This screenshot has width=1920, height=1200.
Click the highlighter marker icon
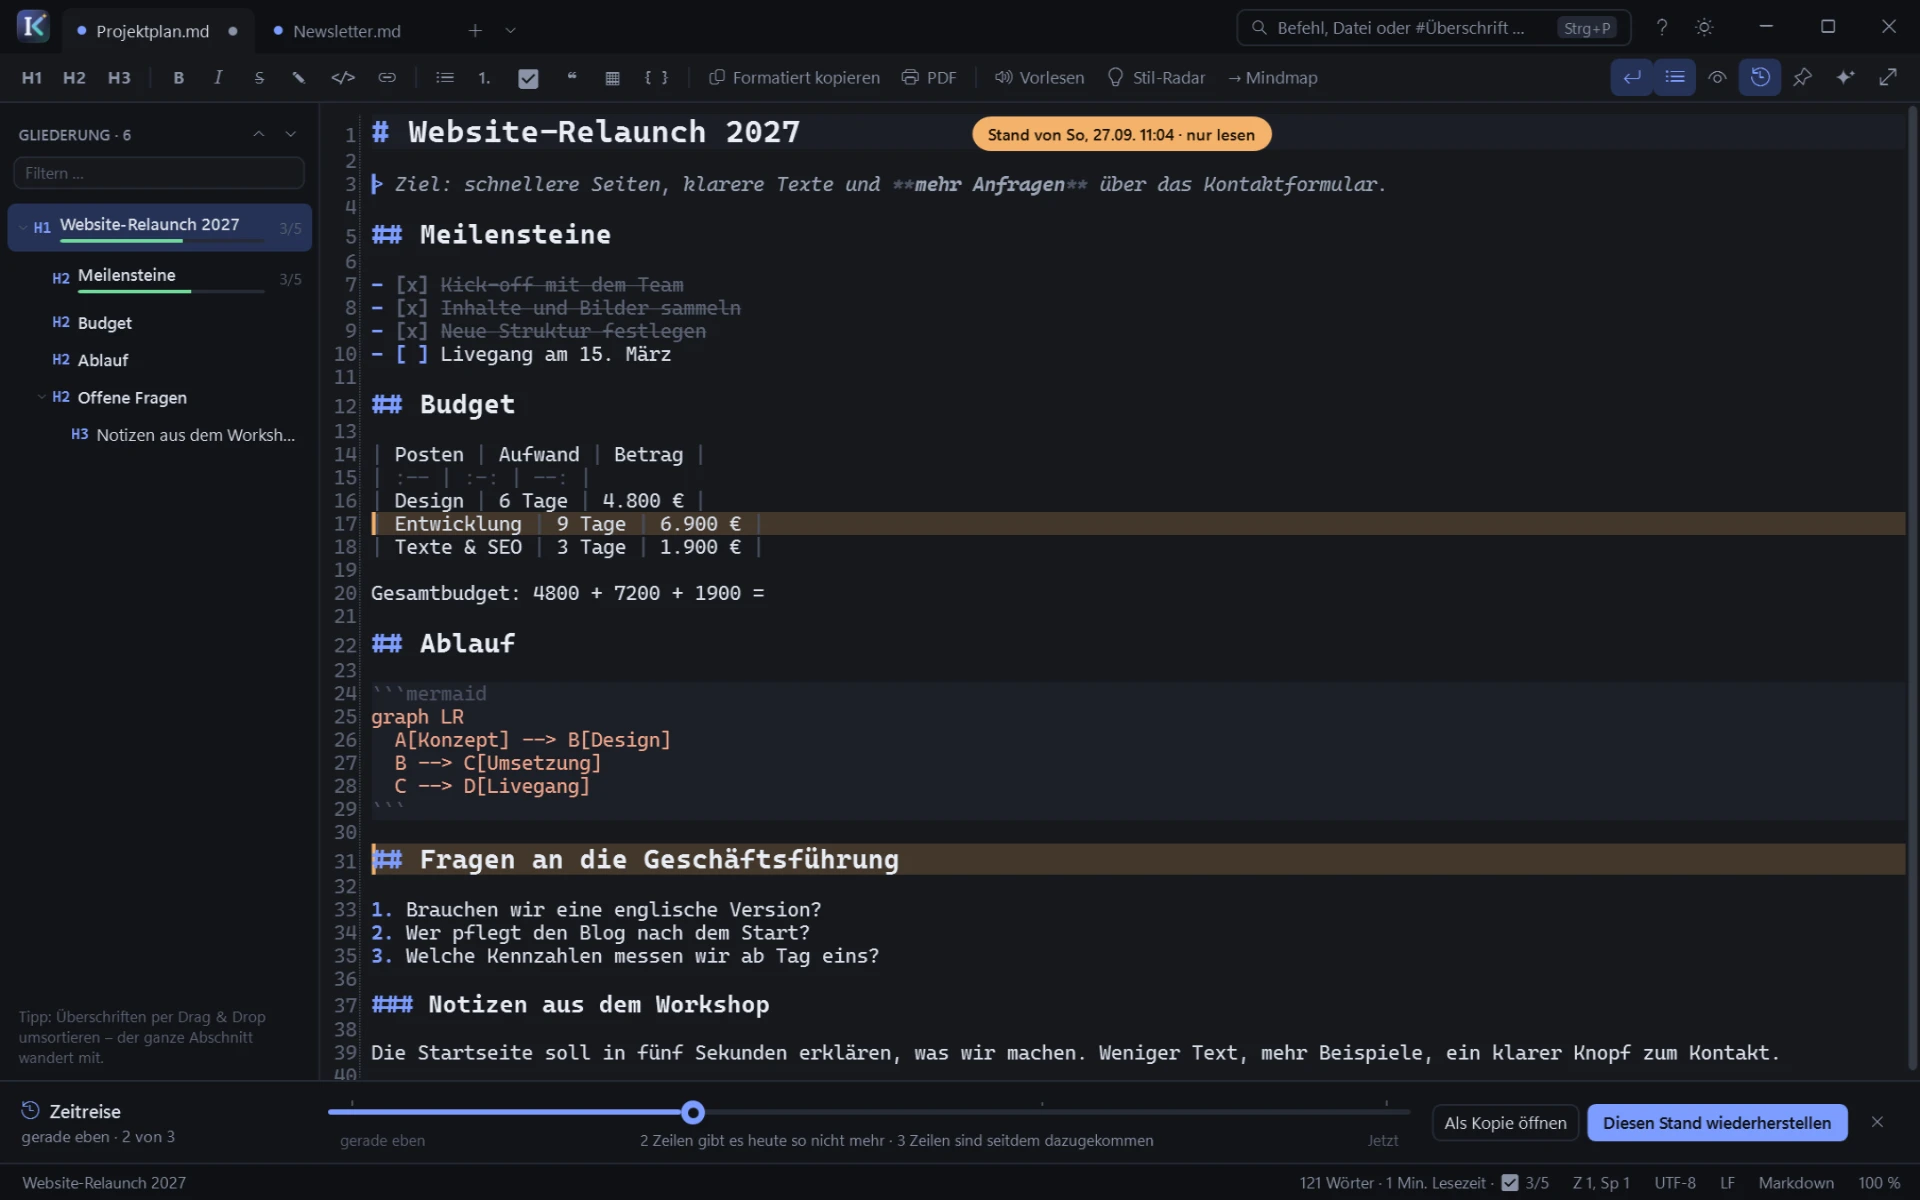pyautogui.click(x=298, y=78)
